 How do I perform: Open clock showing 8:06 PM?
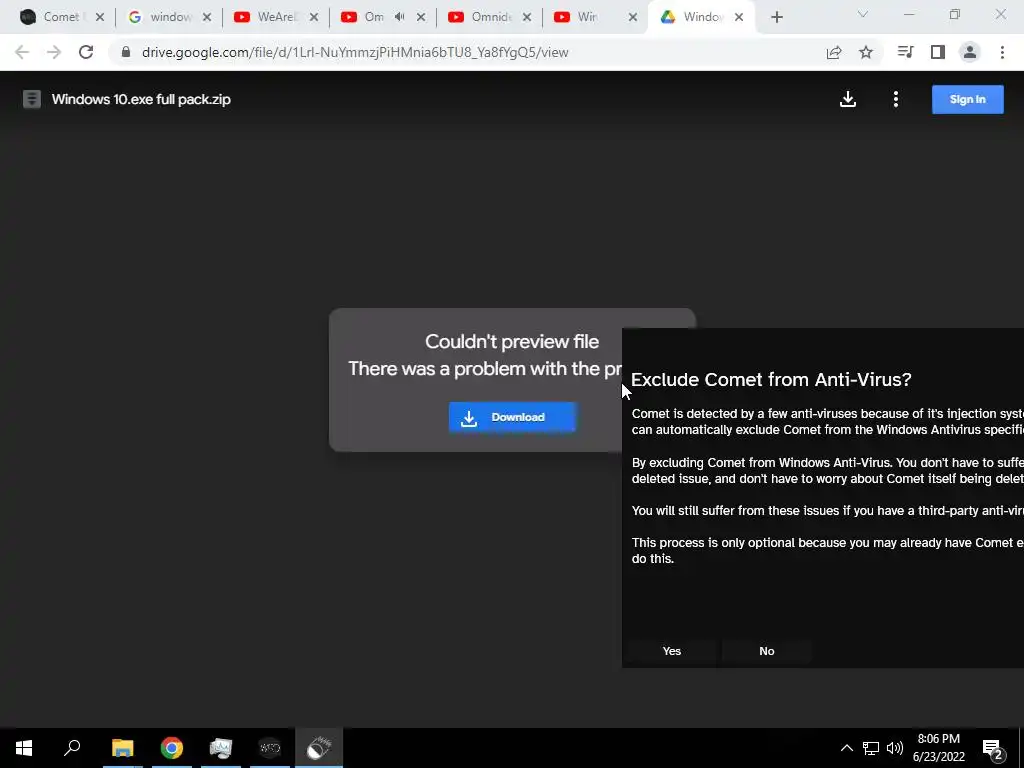pos(938,748)
